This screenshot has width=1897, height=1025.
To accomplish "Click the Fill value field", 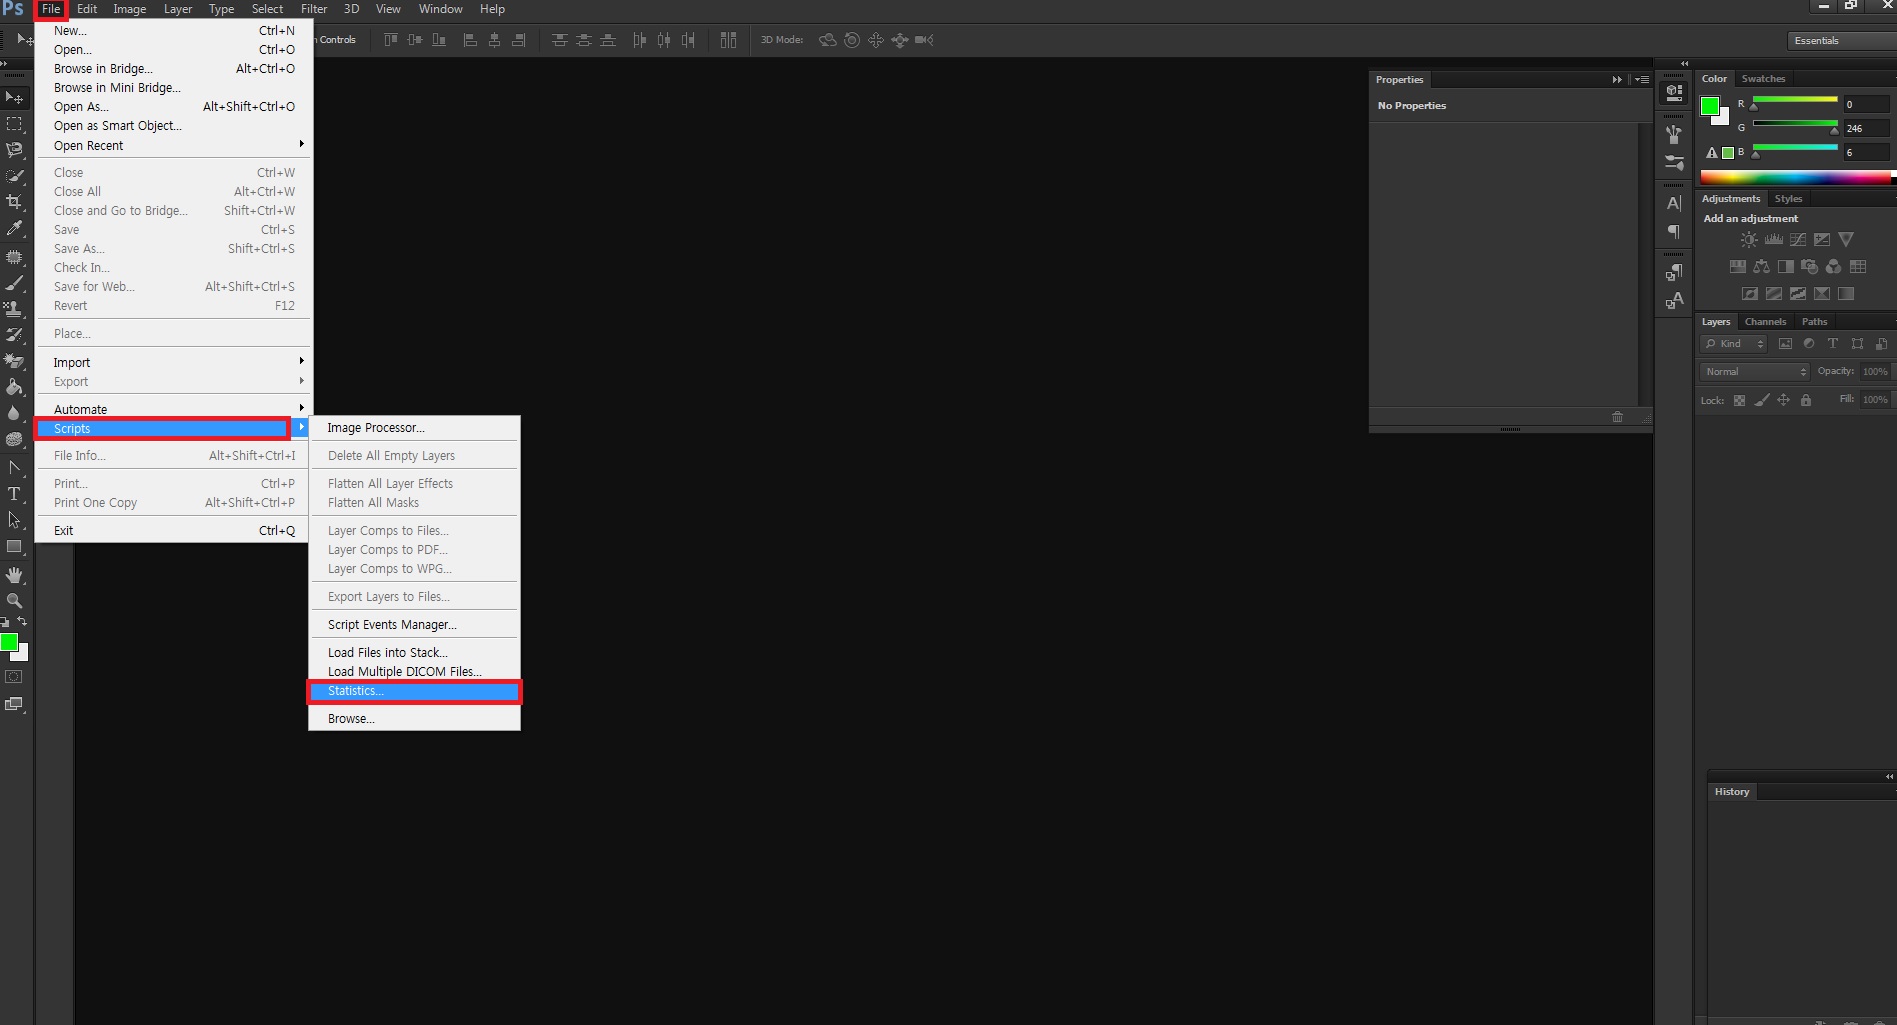I will click(1875, 400).
